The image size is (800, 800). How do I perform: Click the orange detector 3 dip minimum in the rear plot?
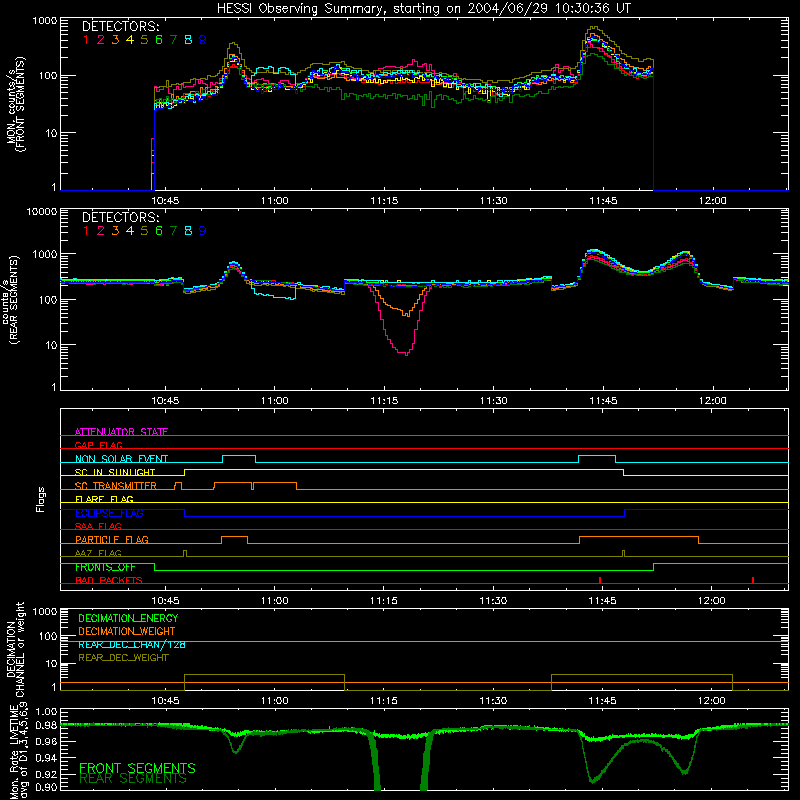click(407, 314)
